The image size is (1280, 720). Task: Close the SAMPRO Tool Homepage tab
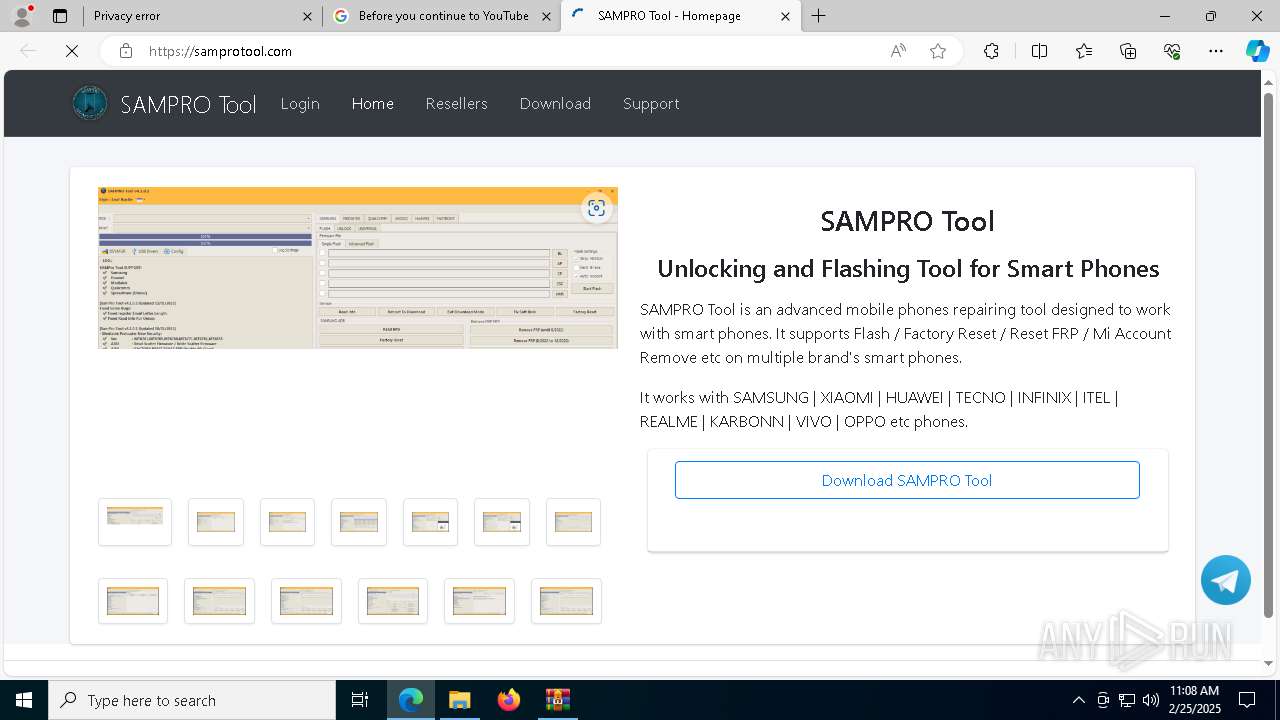tap(785, 16)
